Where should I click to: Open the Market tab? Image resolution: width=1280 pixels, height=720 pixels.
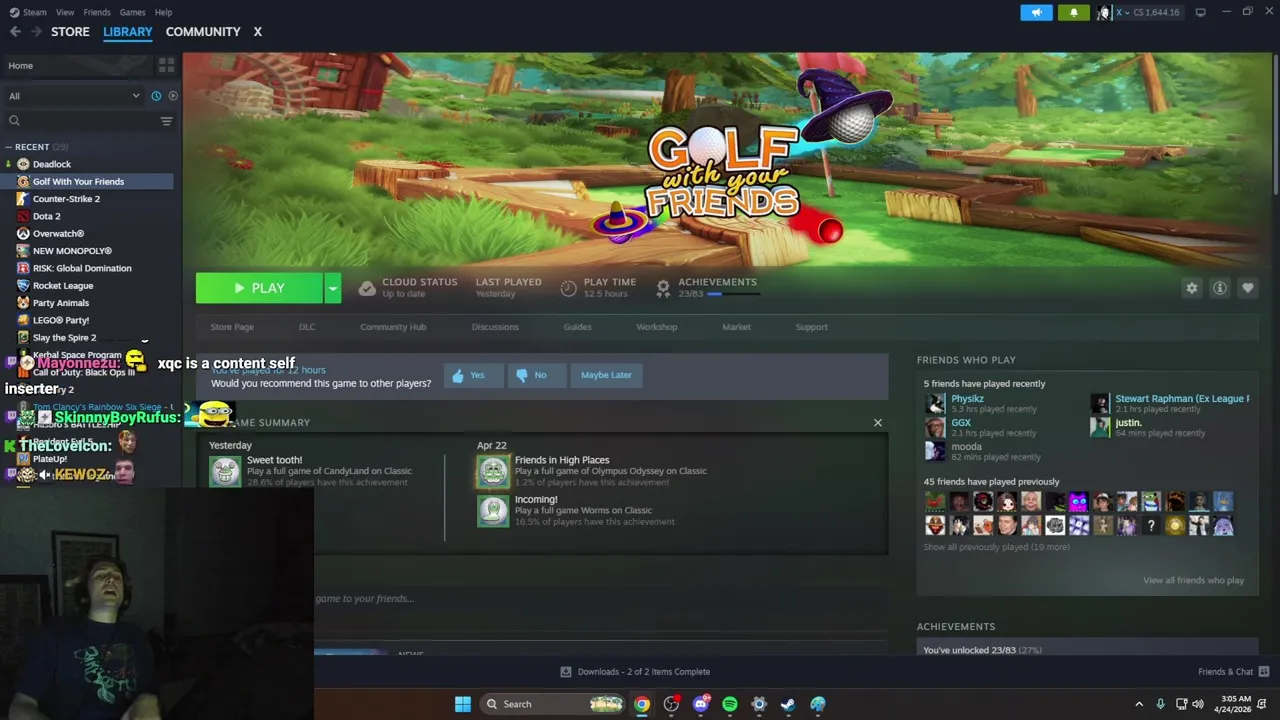click(x=736, y=327)
